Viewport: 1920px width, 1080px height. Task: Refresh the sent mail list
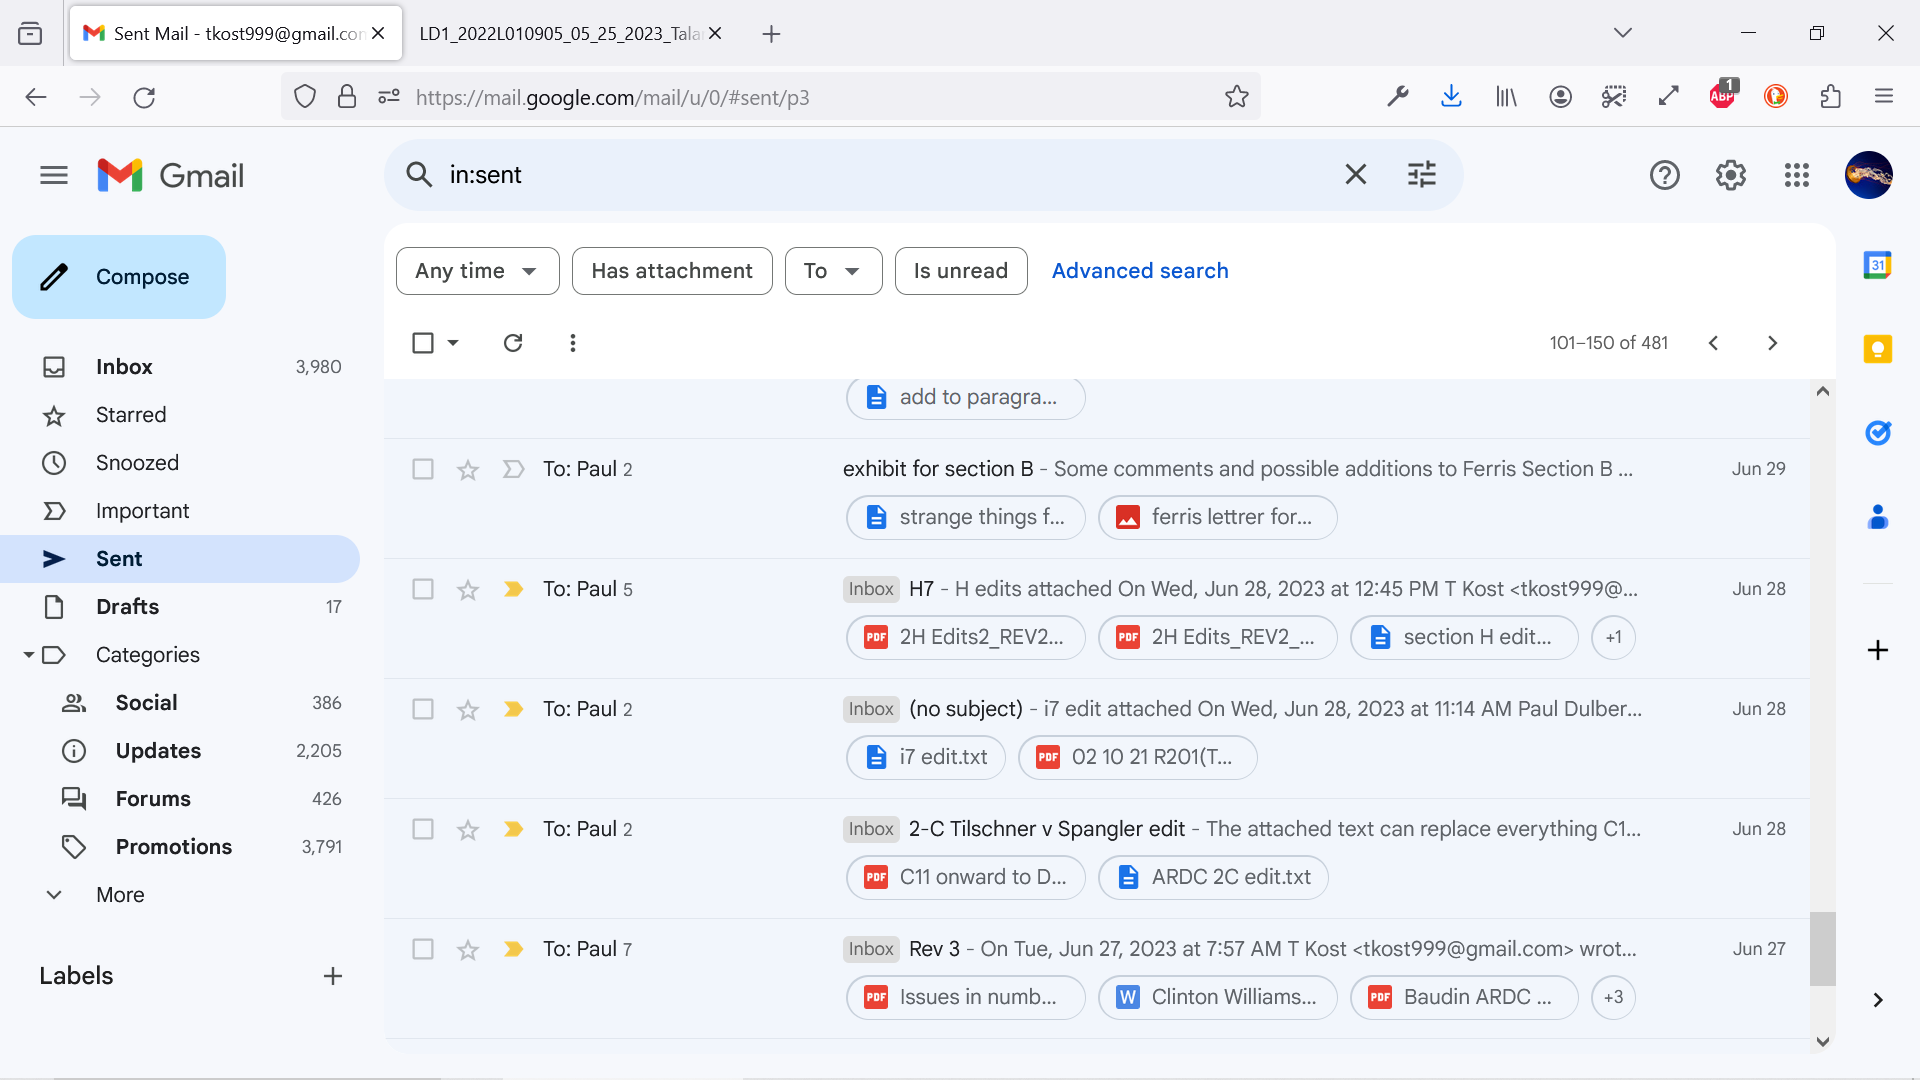[x=513, y=343]
